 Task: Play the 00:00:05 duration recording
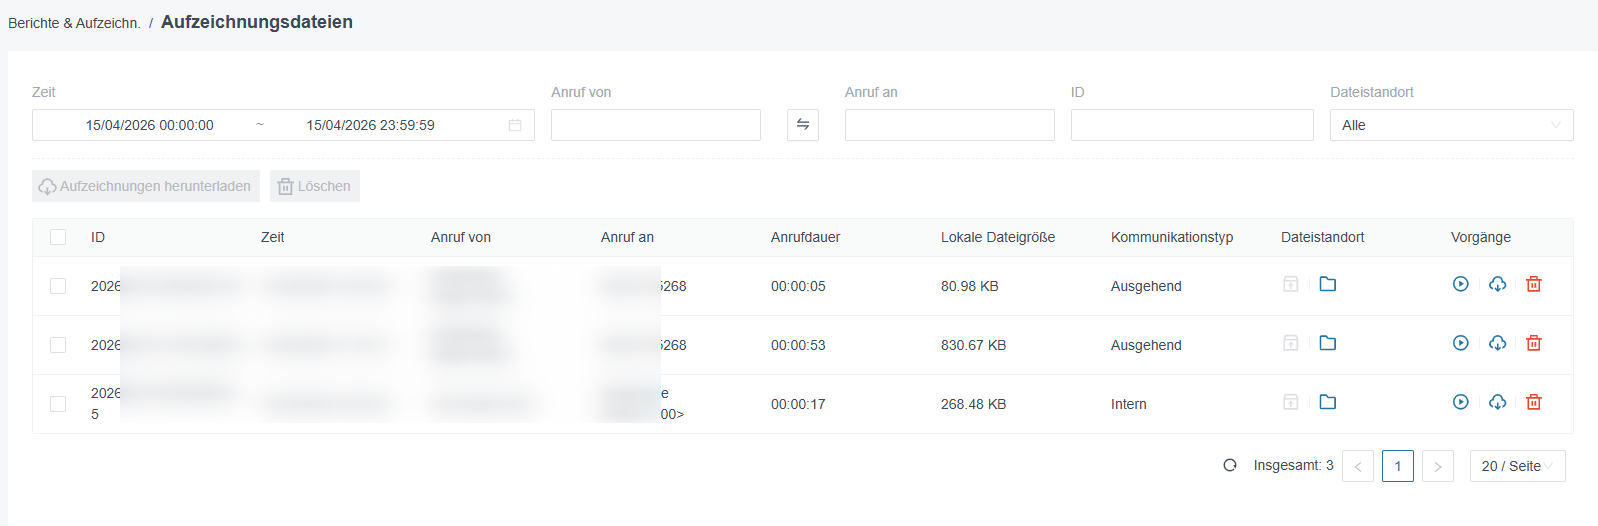point(1461,284)
